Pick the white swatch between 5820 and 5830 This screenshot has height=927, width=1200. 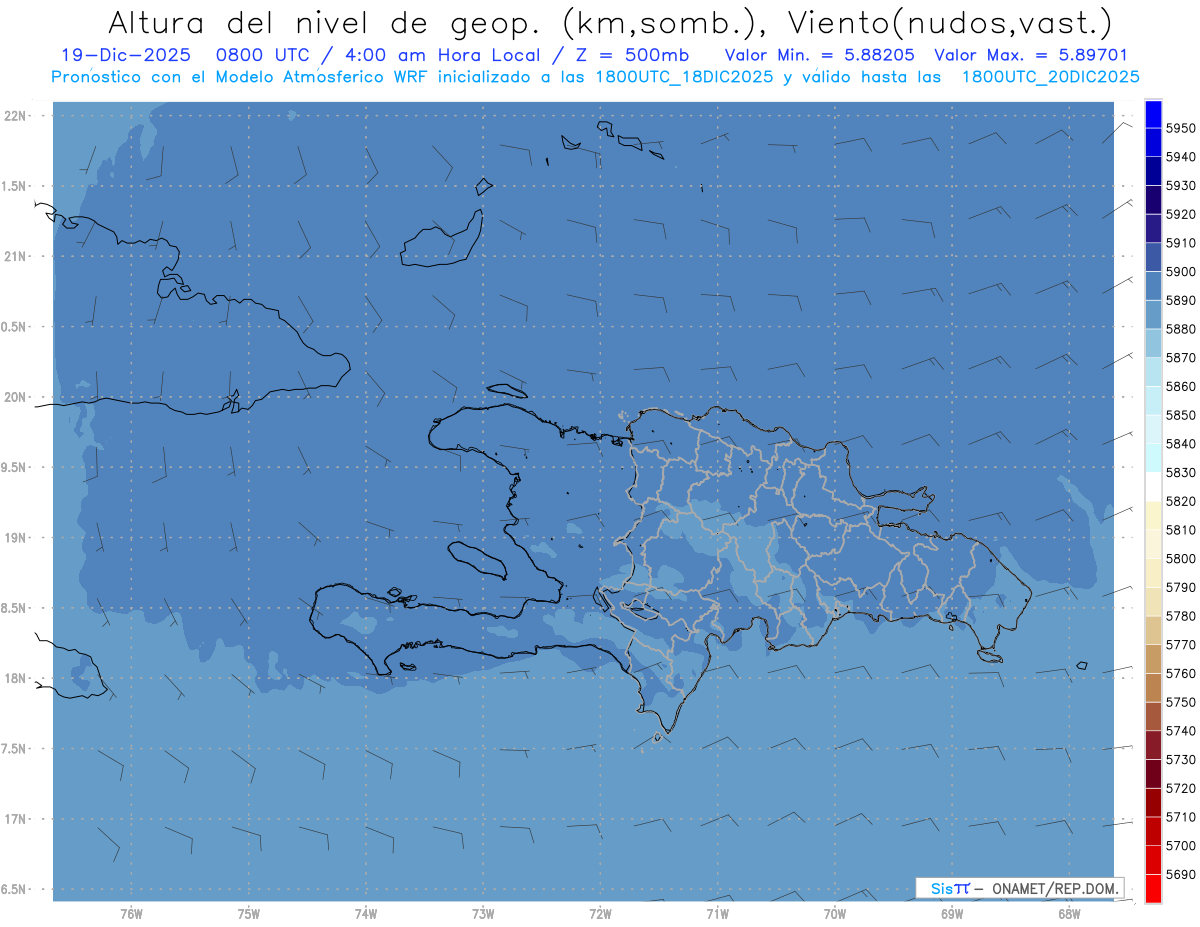pos(1153,487)
